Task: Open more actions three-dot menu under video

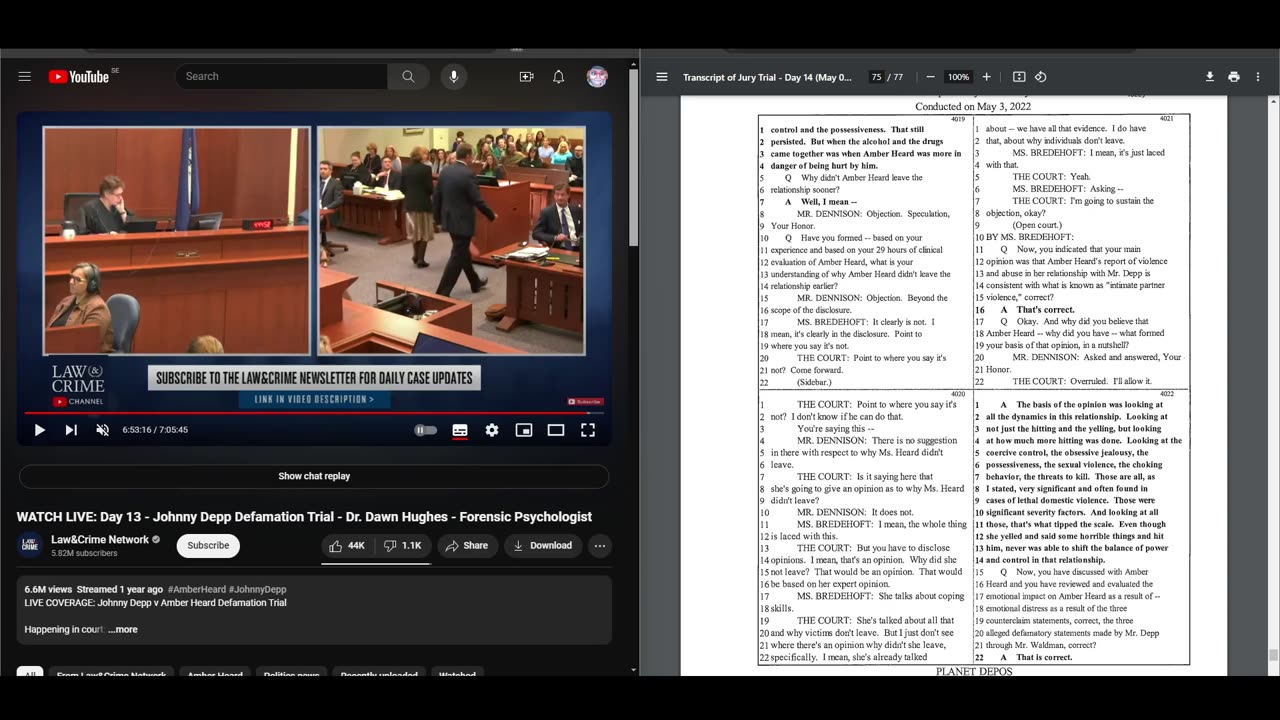Action: (x=600, y=545)
